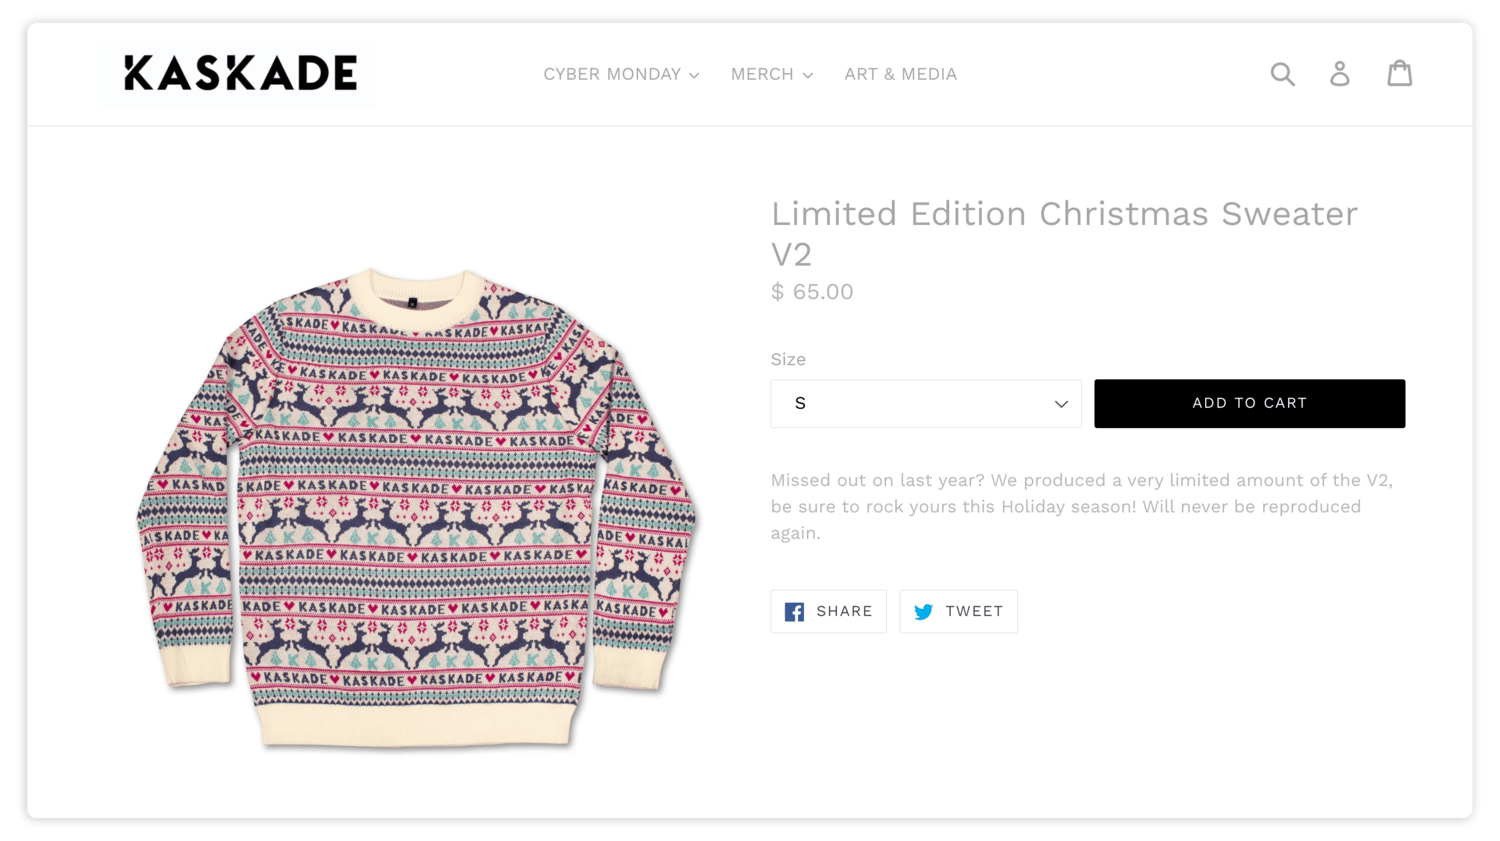Click the account login icon
Viewport: 1500px width, 841px height.
(1340, 73)
